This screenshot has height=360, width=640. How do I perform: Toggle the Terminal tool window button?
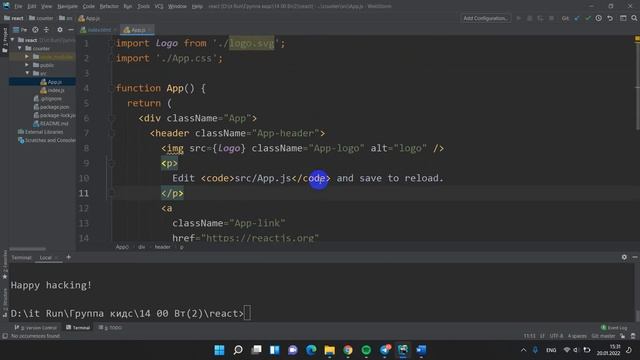78,327
